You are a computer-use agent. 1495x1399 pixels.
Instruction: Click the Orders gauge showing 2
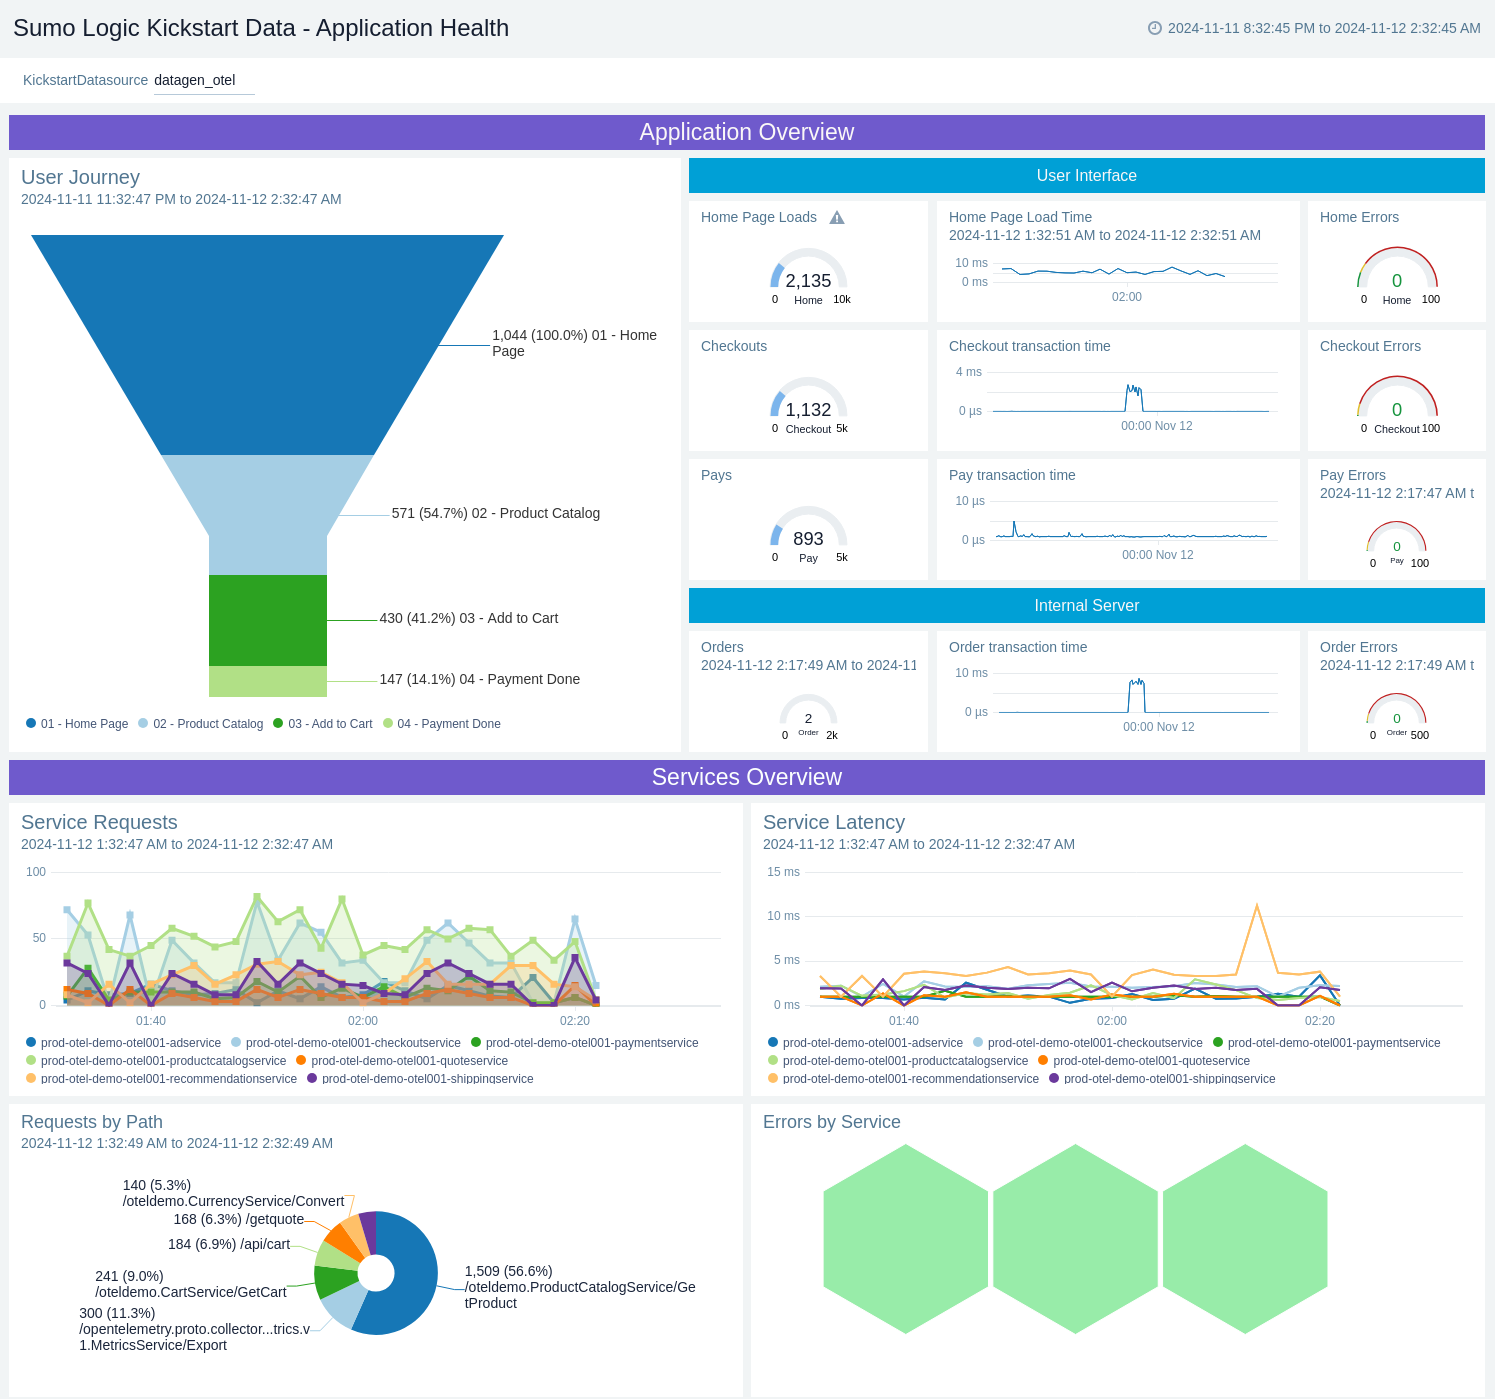pyautogui.click(x=808, y=713)
